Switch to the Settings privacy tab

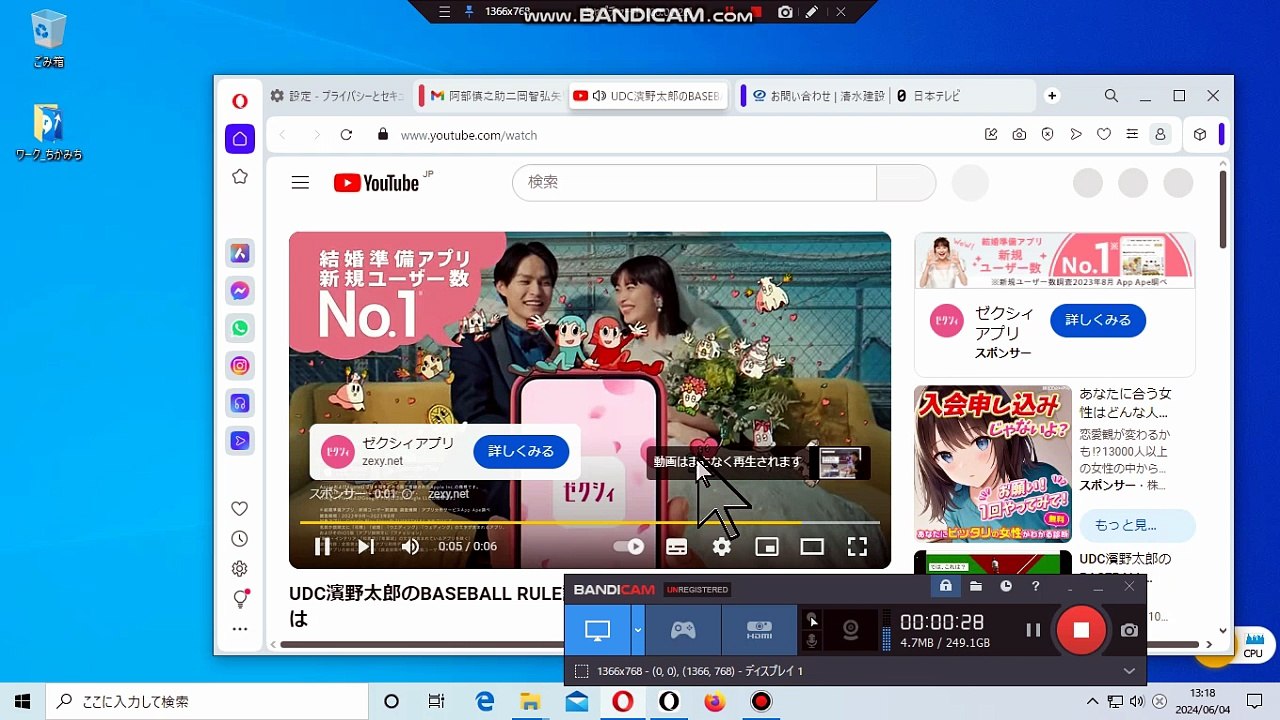tap(340, 96)
